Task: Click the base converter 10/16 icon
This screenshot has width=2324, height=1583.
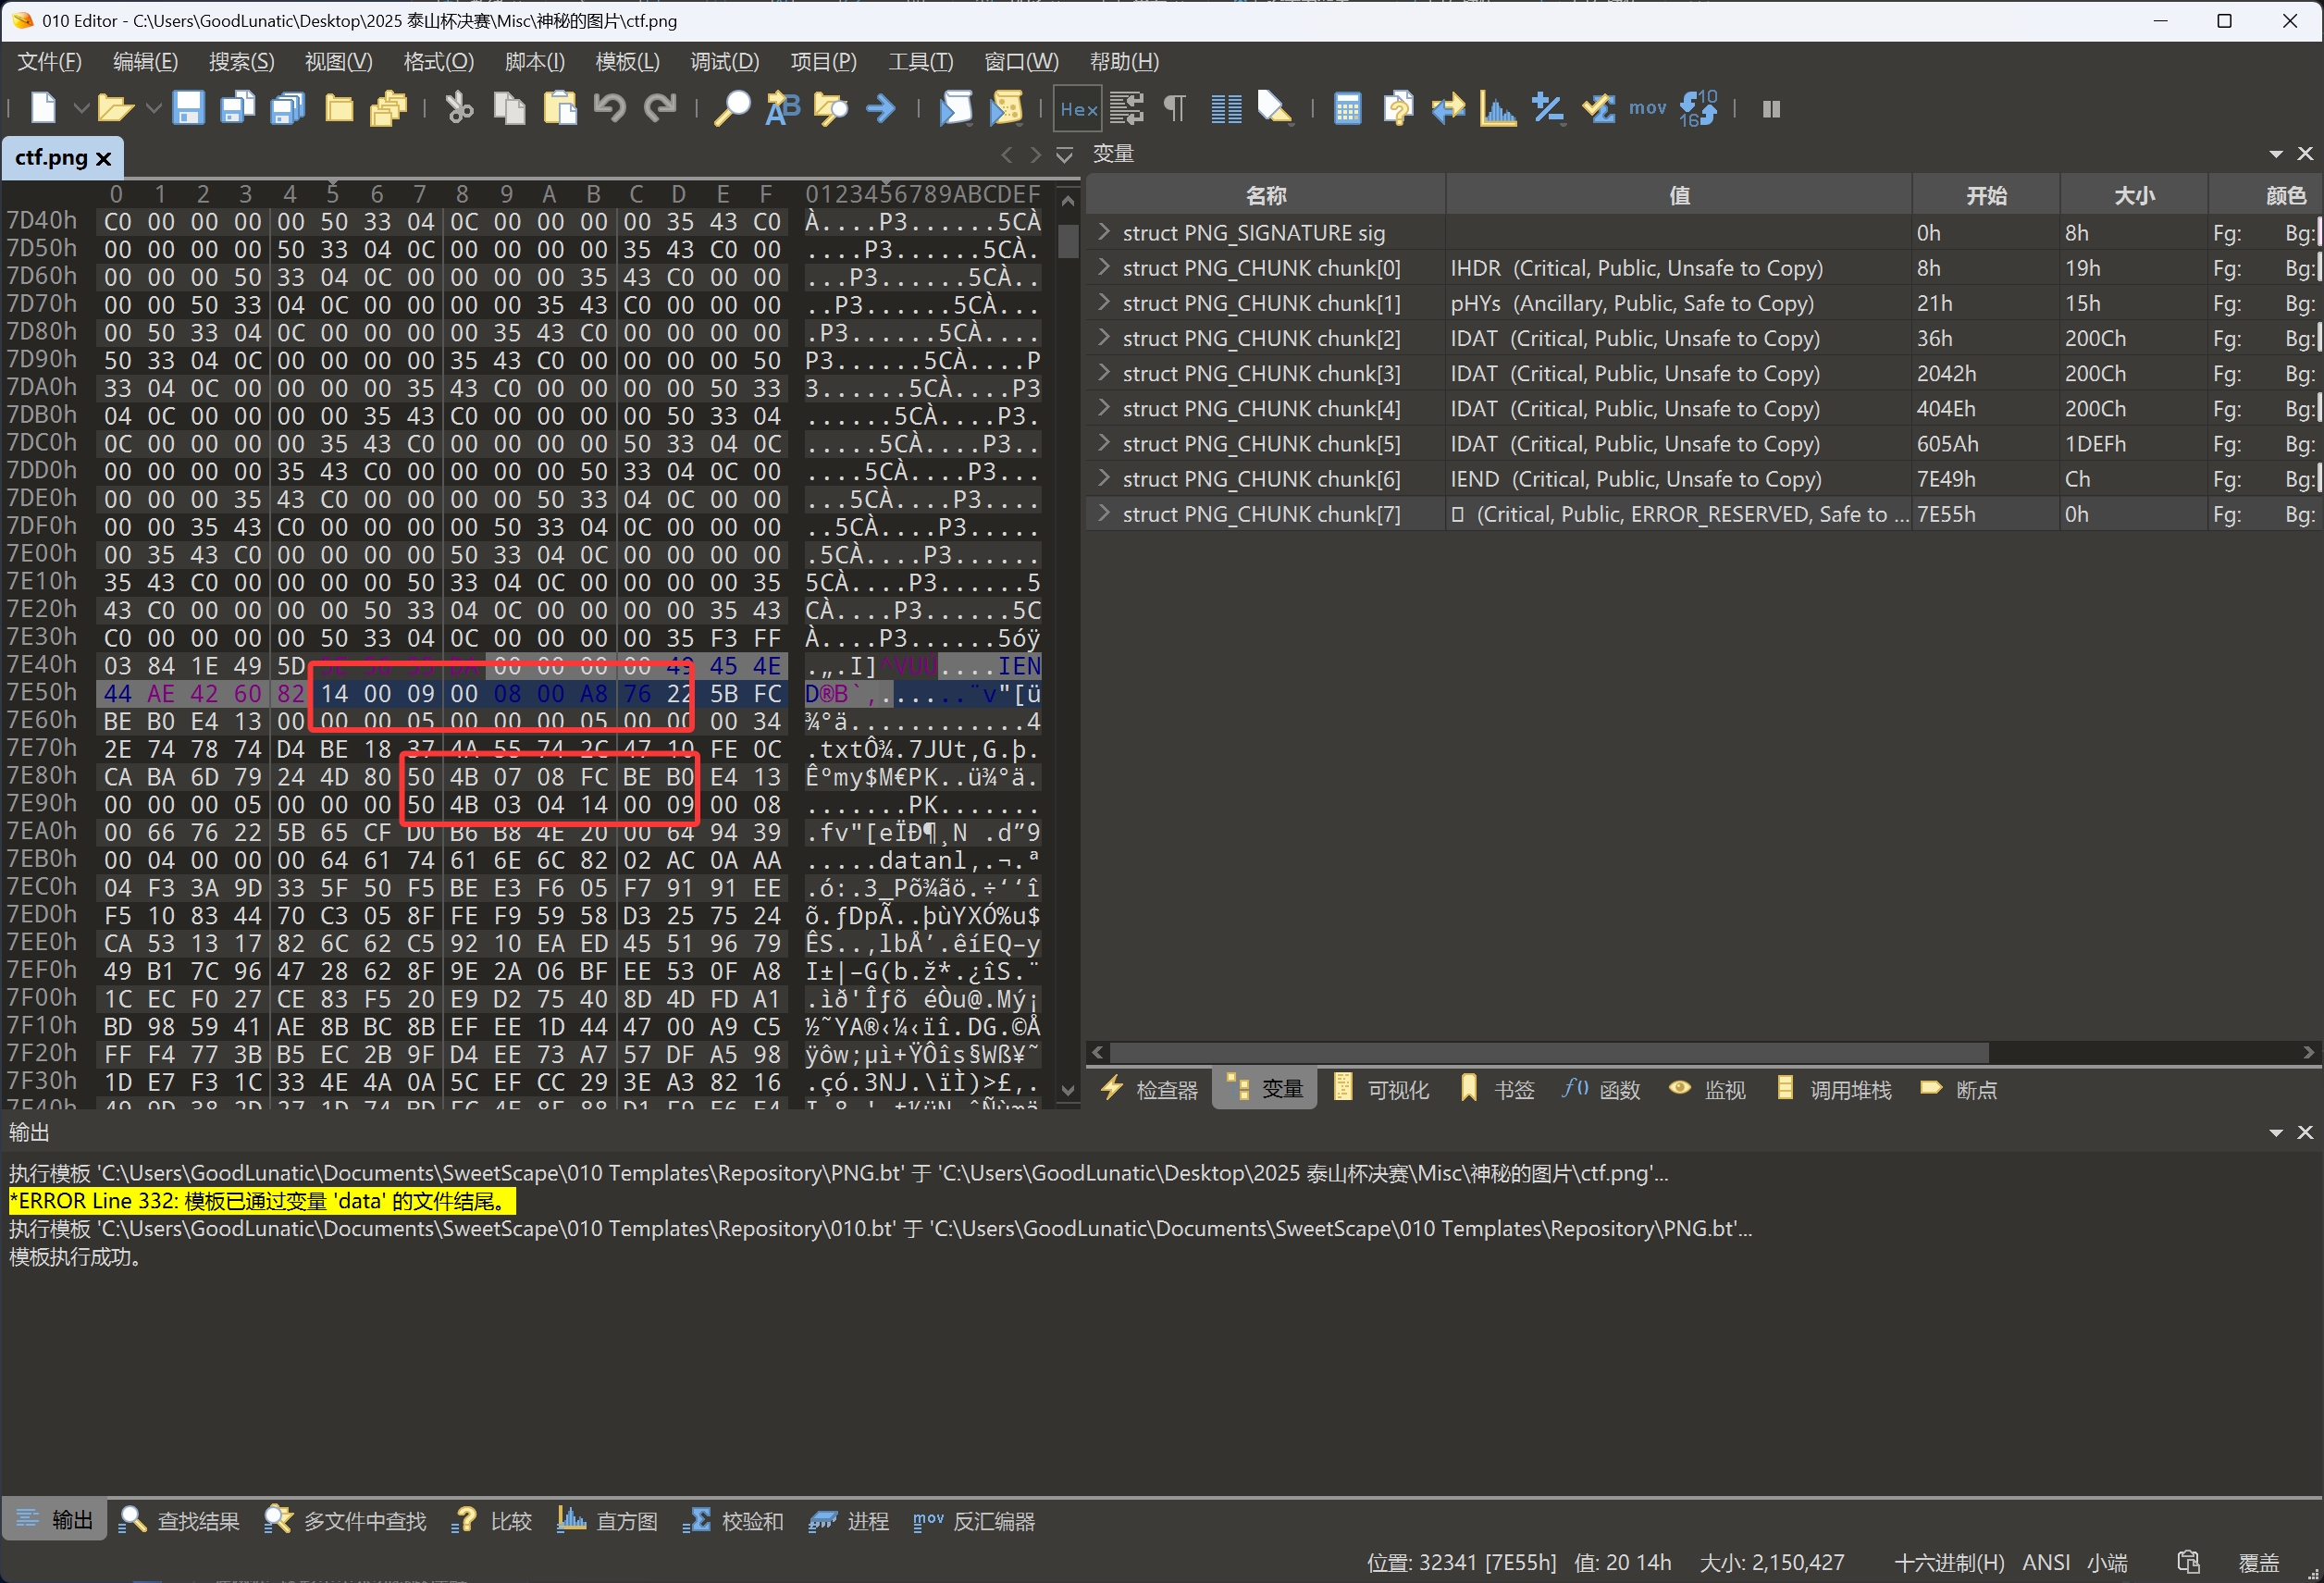Action: click(1698, 108)
